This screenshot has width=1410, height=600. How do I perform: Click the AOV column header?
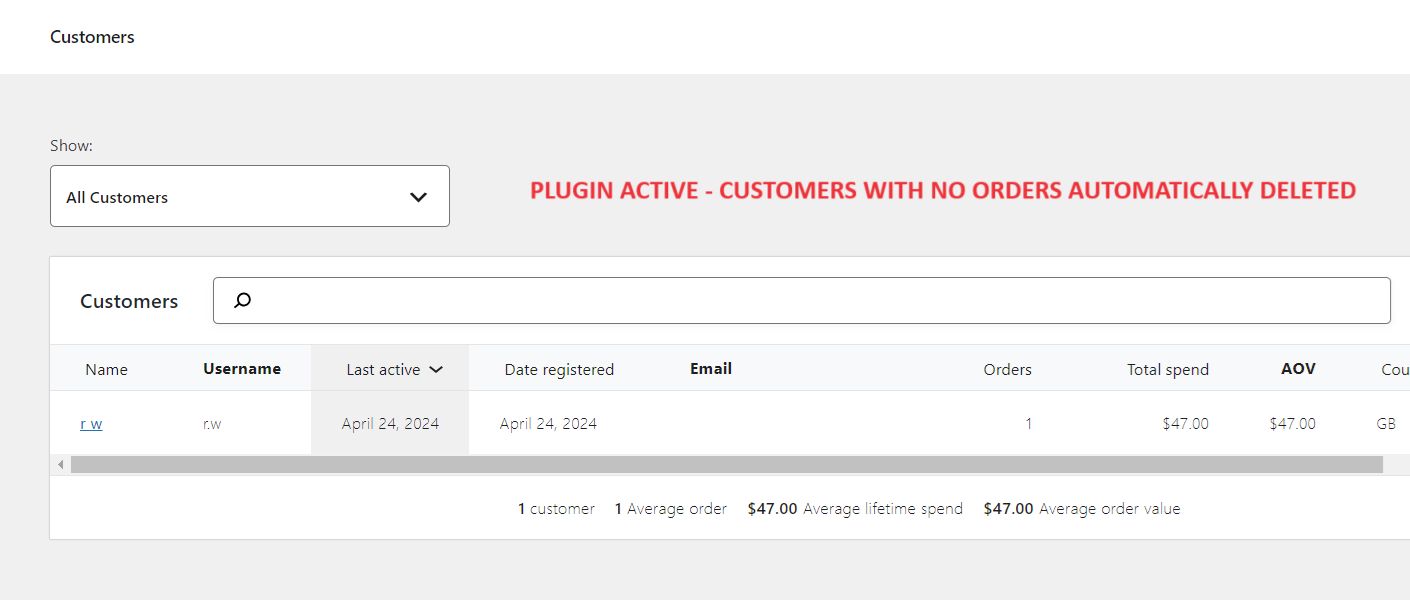click(1298, 369)
